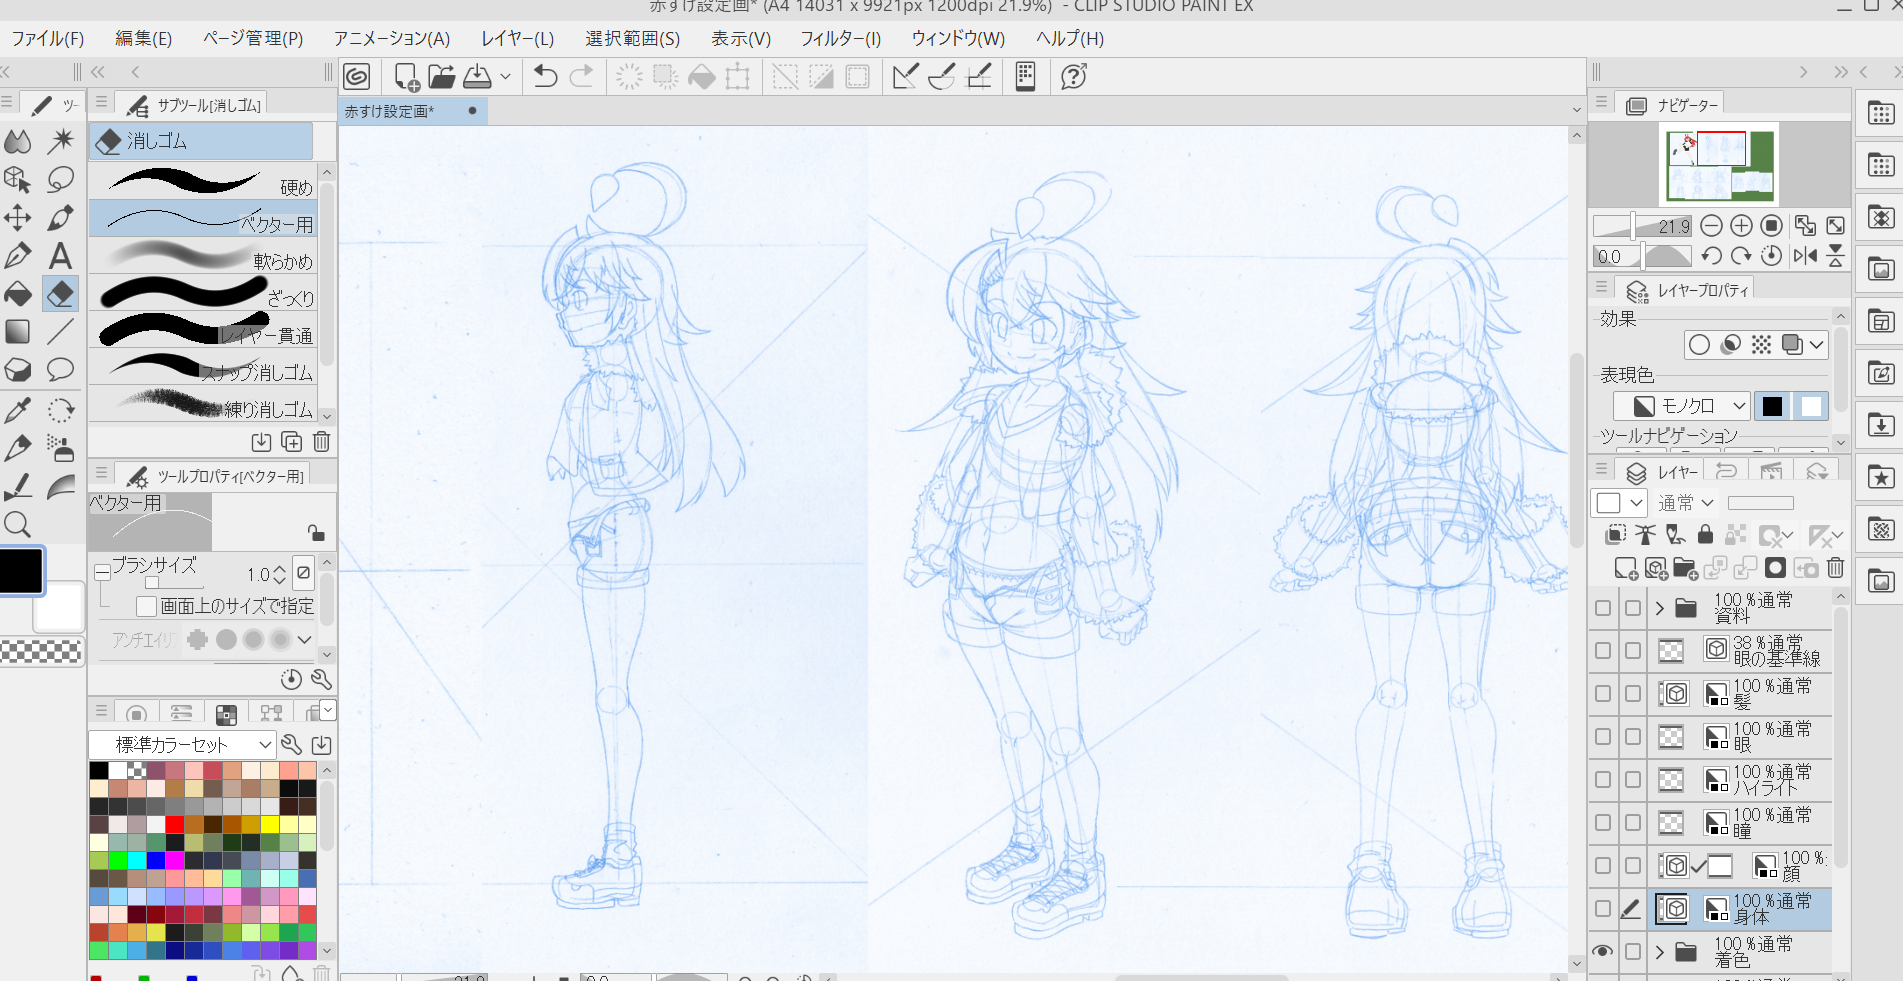Enable 画面上のサイズで指定 checkbox
This screenshot has width=1903, height=981.
tap(147, 606)
